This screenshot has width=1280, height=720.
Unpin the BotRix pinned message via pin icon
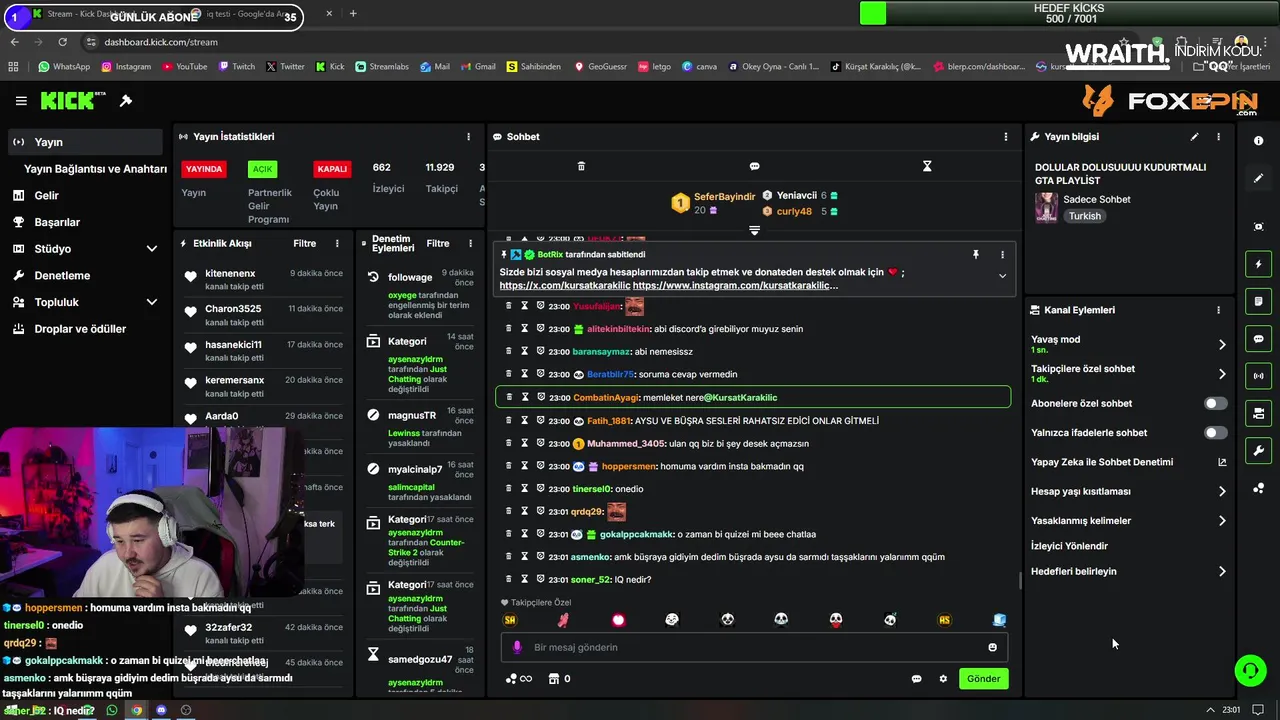(x=975, y=255)
